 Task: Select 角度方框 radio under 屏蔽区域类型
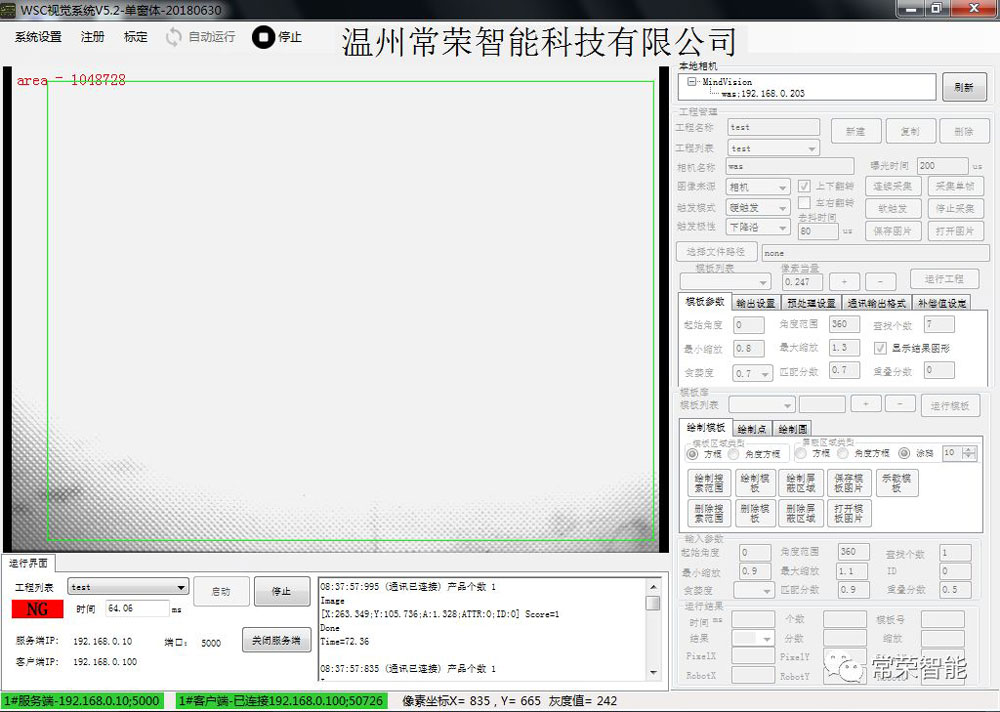point(842,453)
